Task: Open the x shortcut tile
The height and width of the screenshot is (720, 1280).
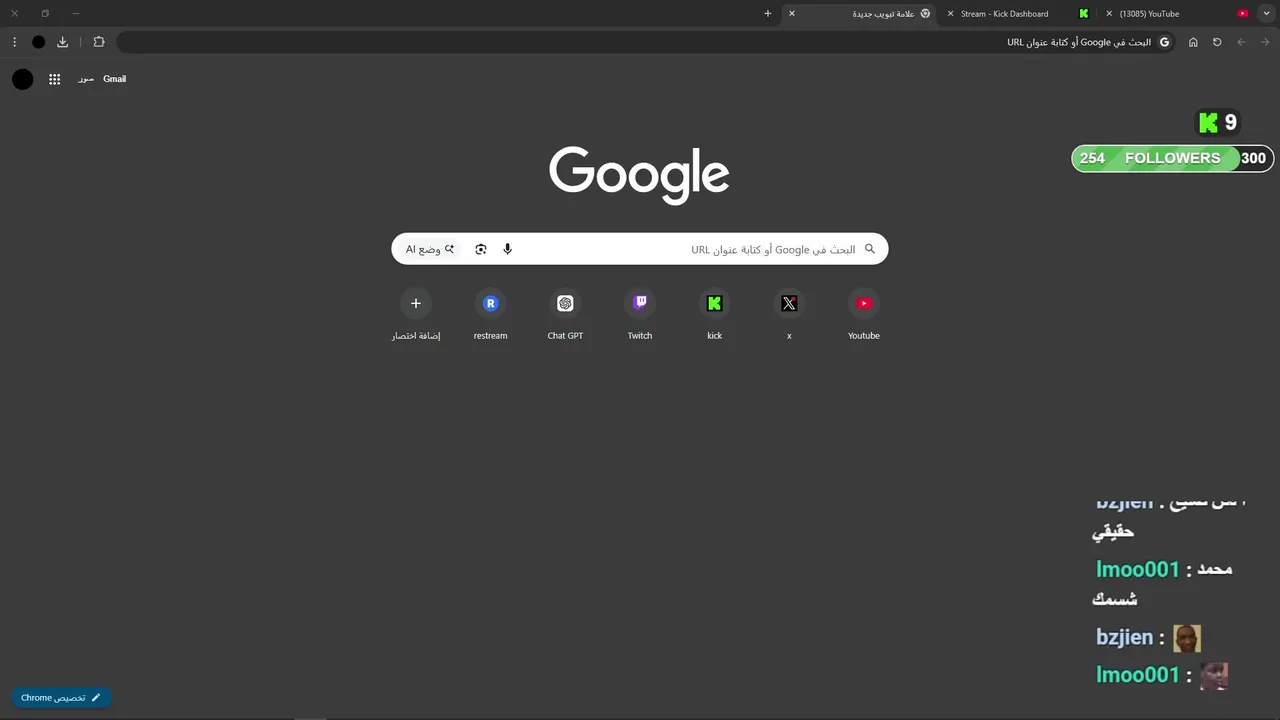Action: [x=789, y=314]
